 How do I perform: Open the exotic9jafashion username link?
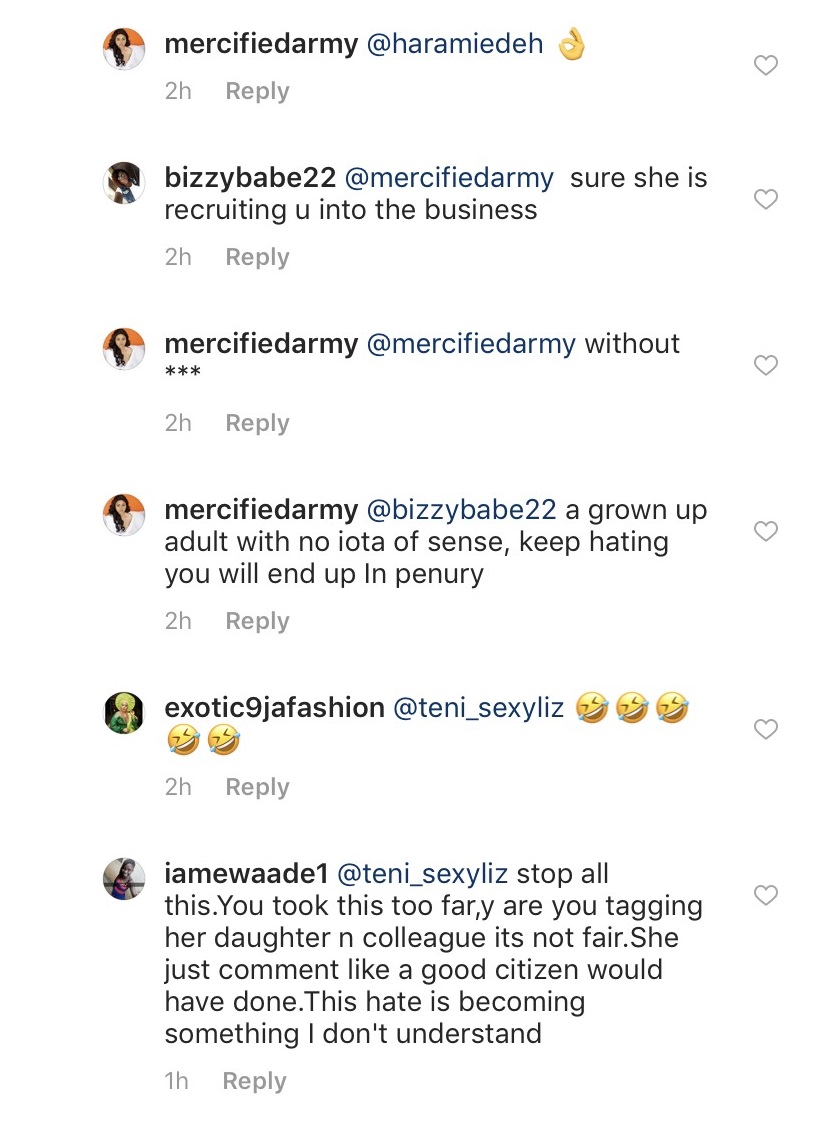pos(275,708)
